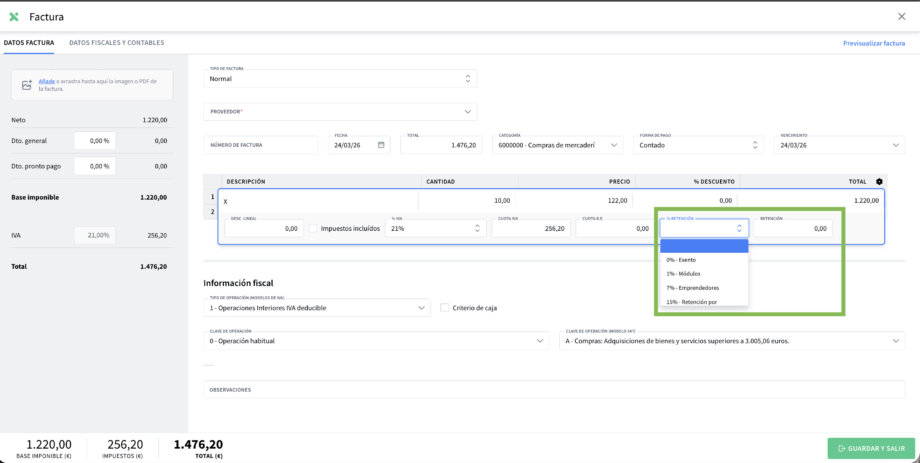Click the stepper arrows on % IVA field
920x463 pixels.
click(x=476, y=228)
